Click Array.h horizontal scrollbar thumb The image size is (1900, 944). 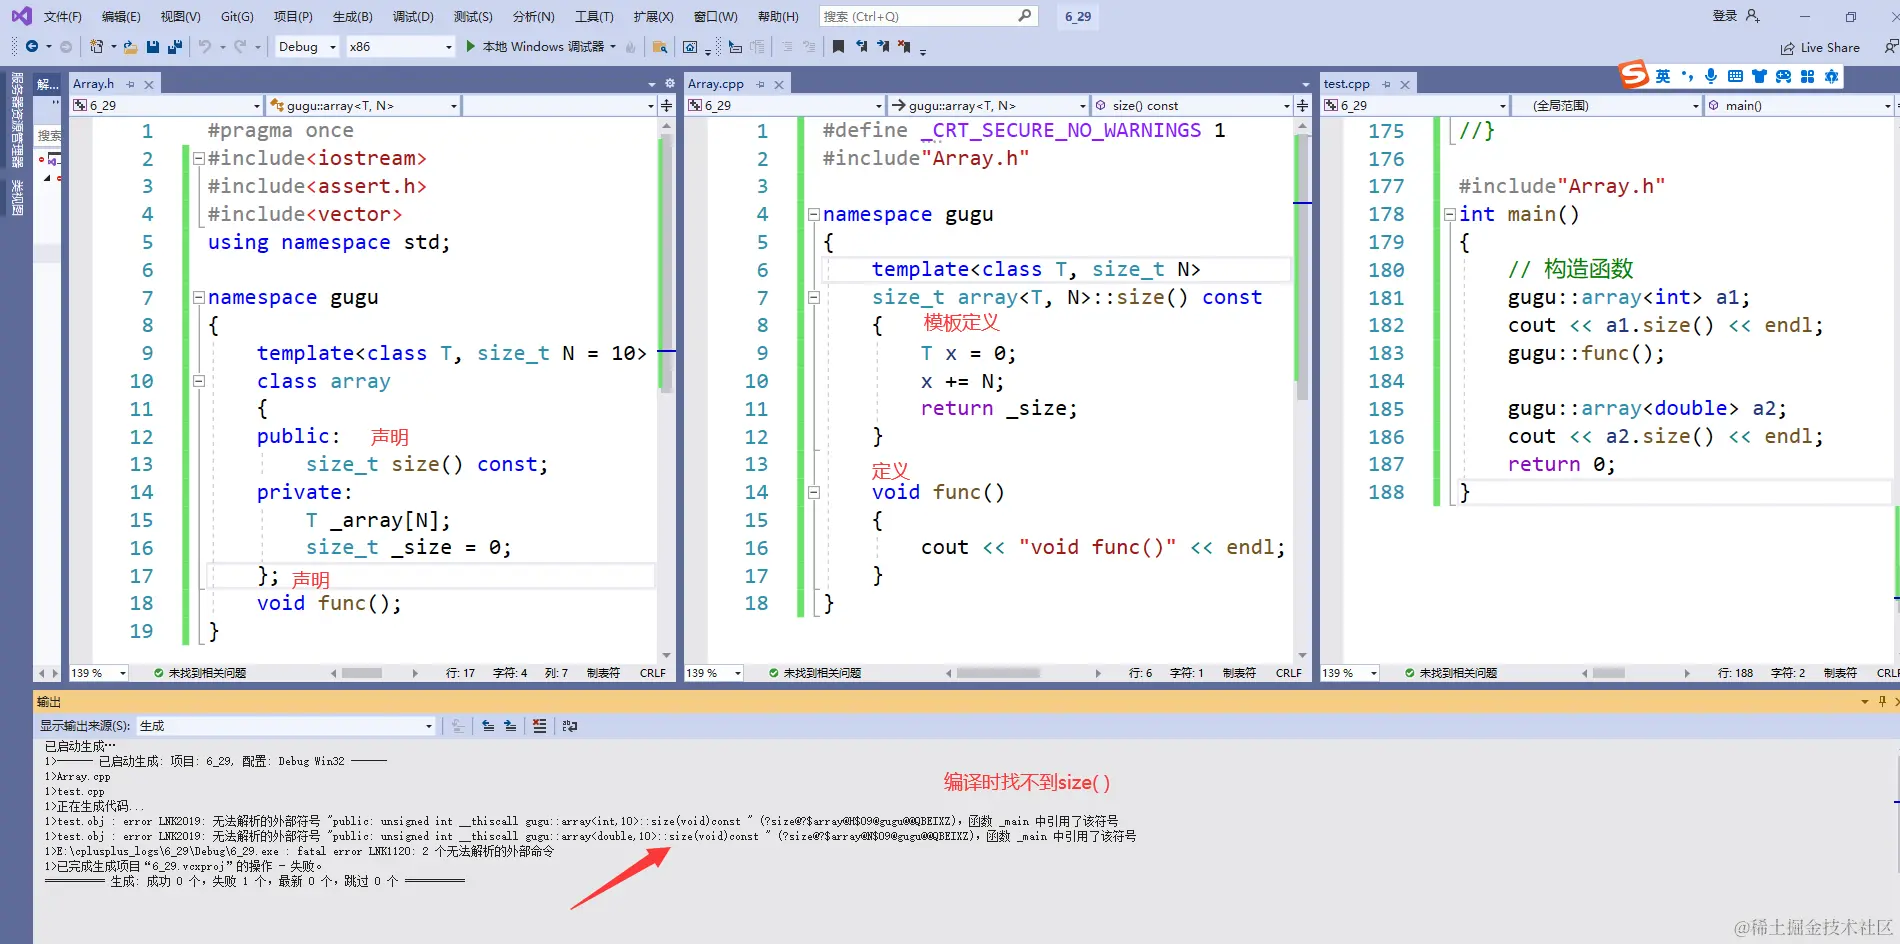(362, 673)
